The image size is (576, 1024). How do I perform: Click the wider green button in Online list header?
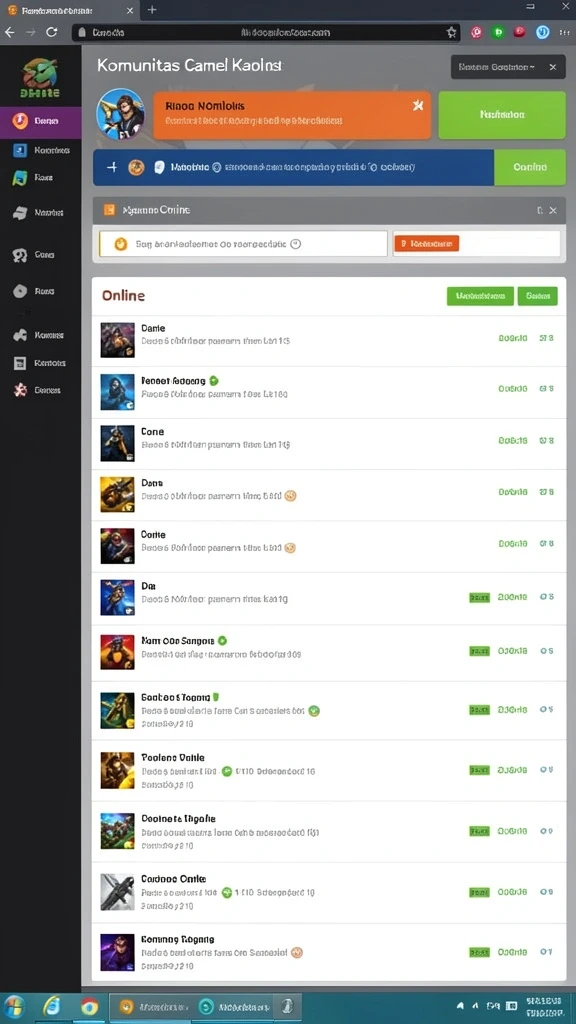click(x=480, y=296)
